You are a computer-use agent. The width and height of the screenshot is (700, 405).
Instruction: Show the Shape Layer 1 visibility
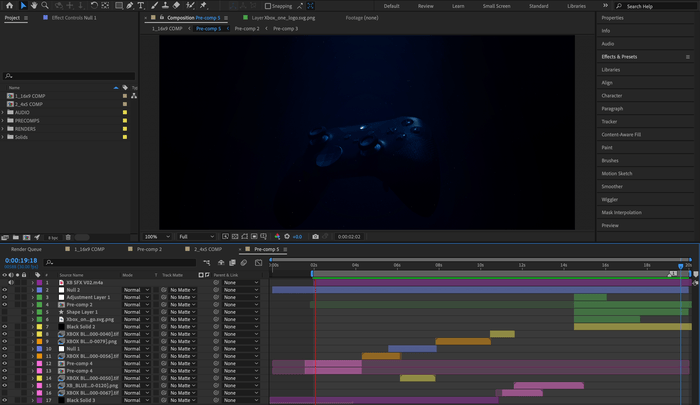pos(4,312)
